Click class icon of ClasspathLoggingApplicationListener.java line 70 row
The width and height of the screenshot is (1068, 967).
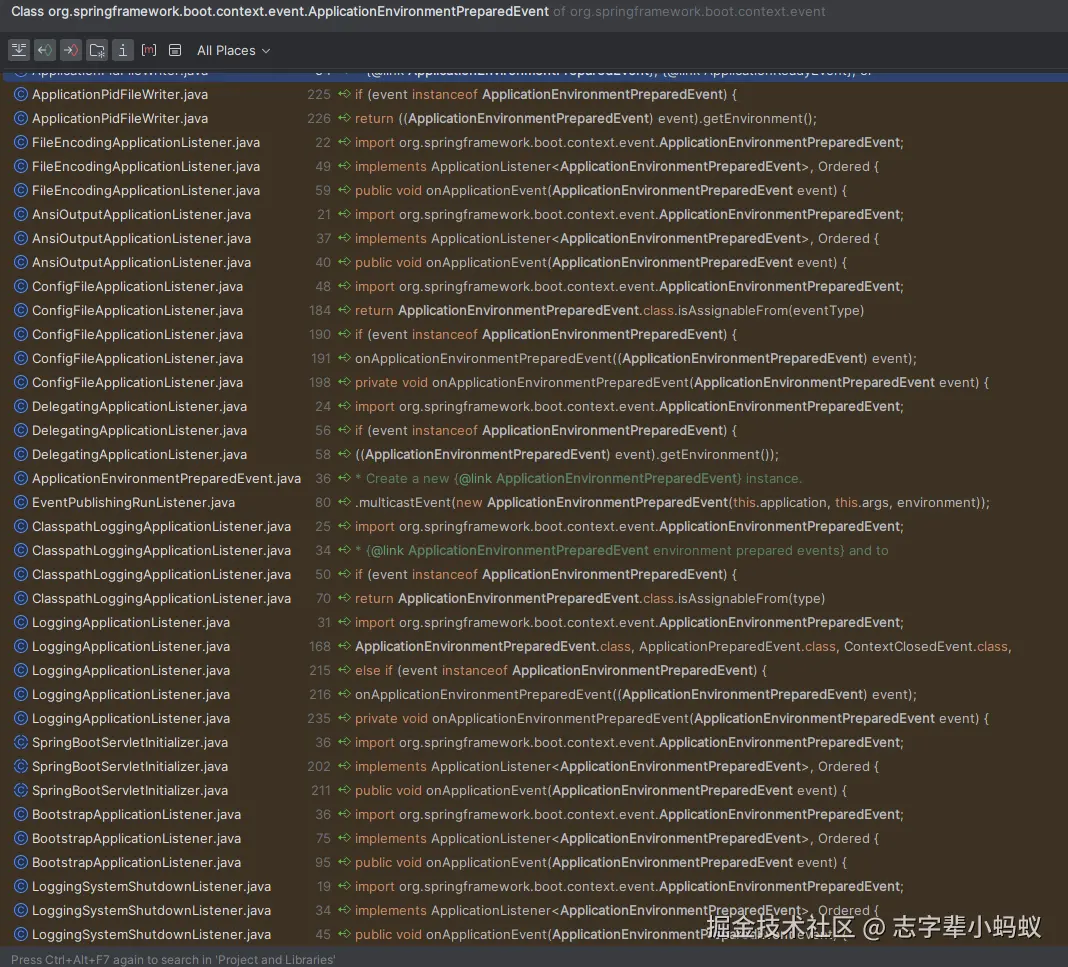(21, 599)
